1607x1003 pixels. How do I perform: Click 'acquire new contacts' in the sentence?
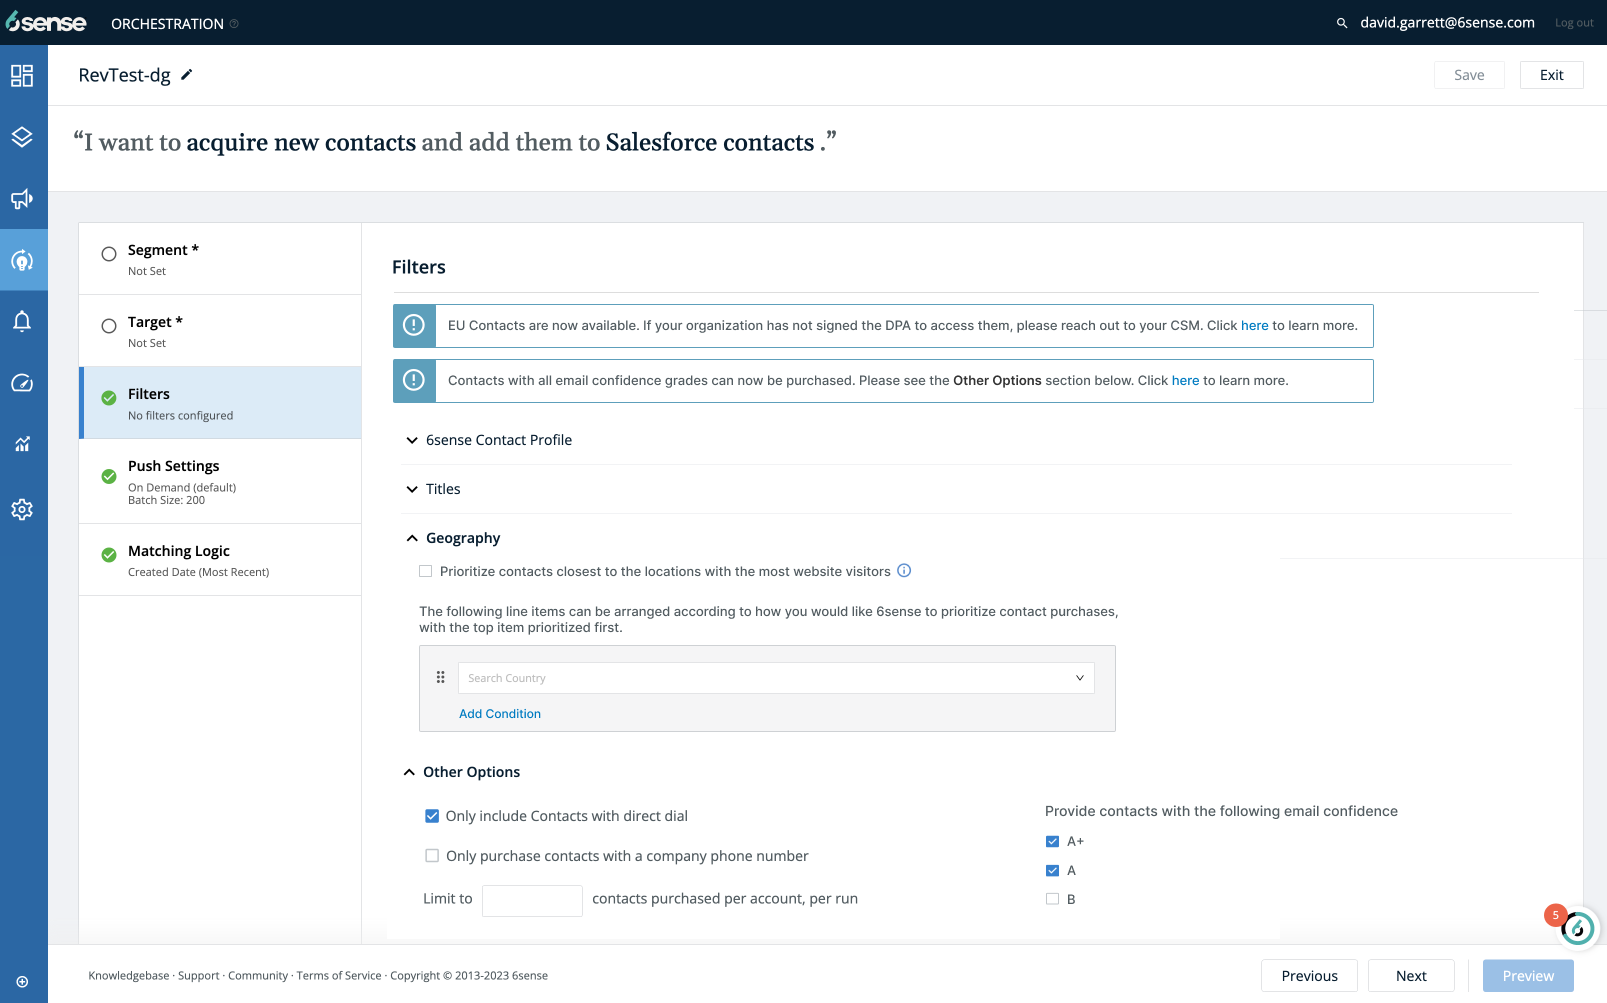(x=301, y=143)
